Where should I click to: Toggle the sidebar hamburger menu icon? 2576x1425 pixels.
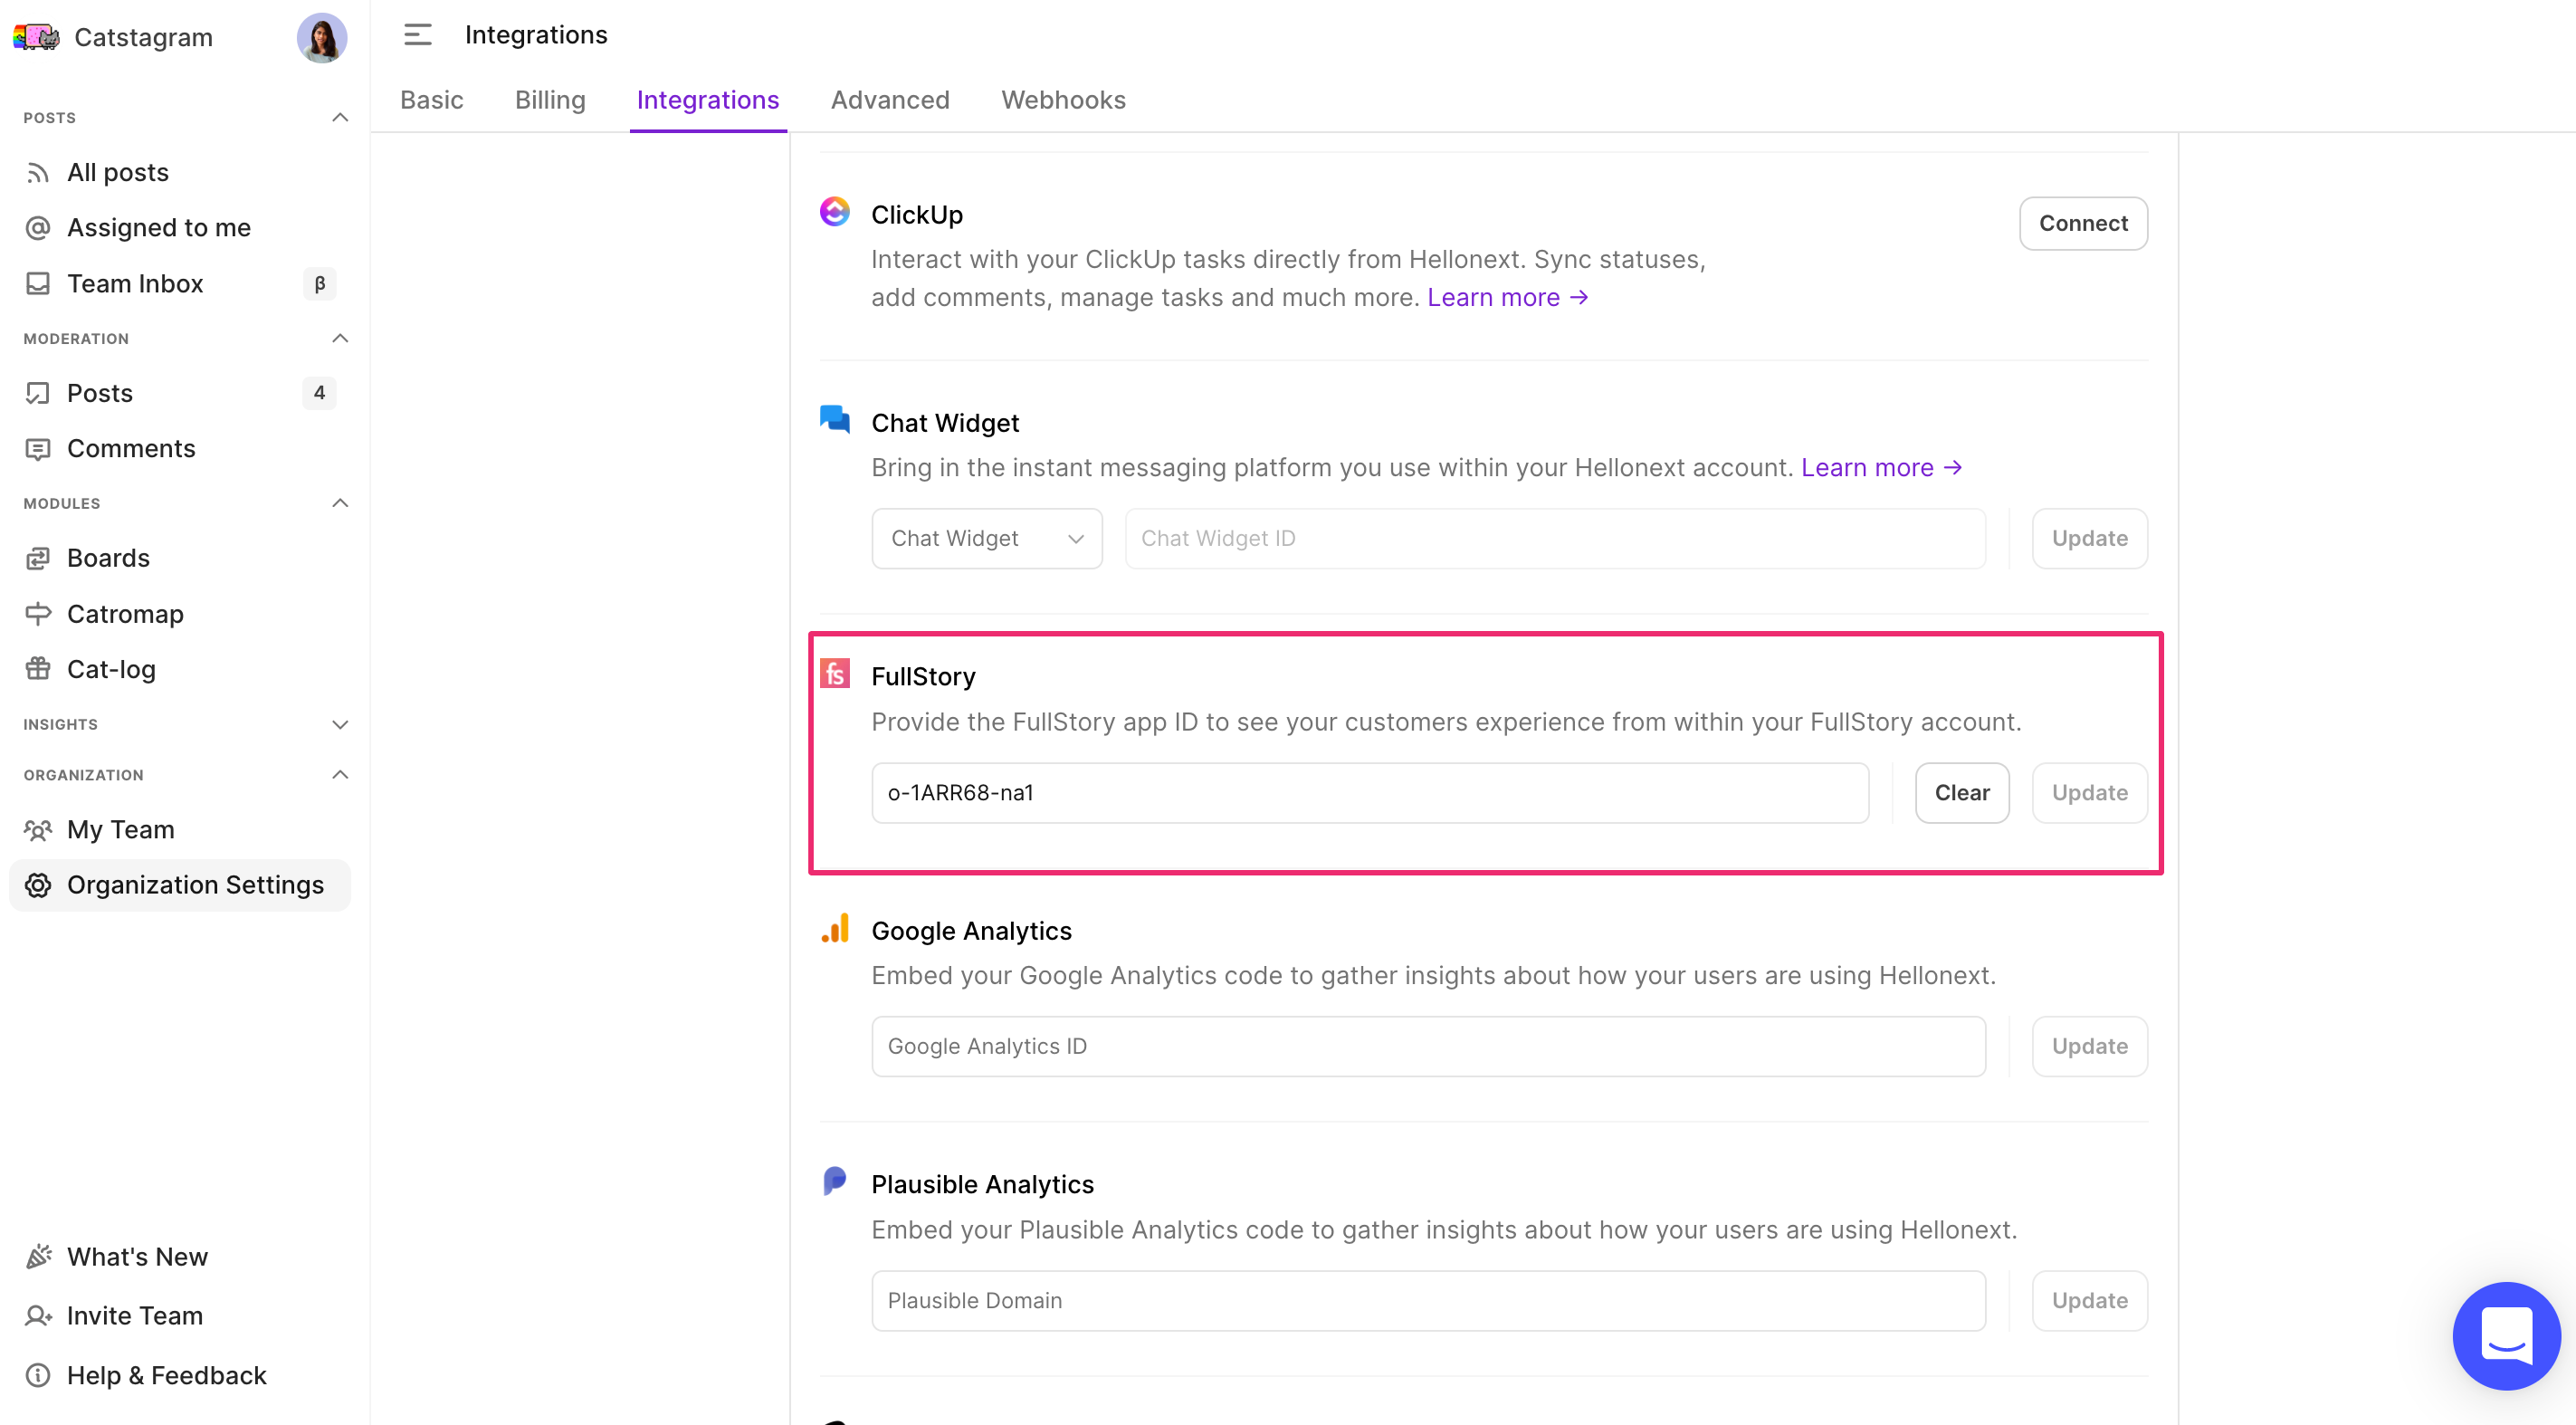click(417, 35)
